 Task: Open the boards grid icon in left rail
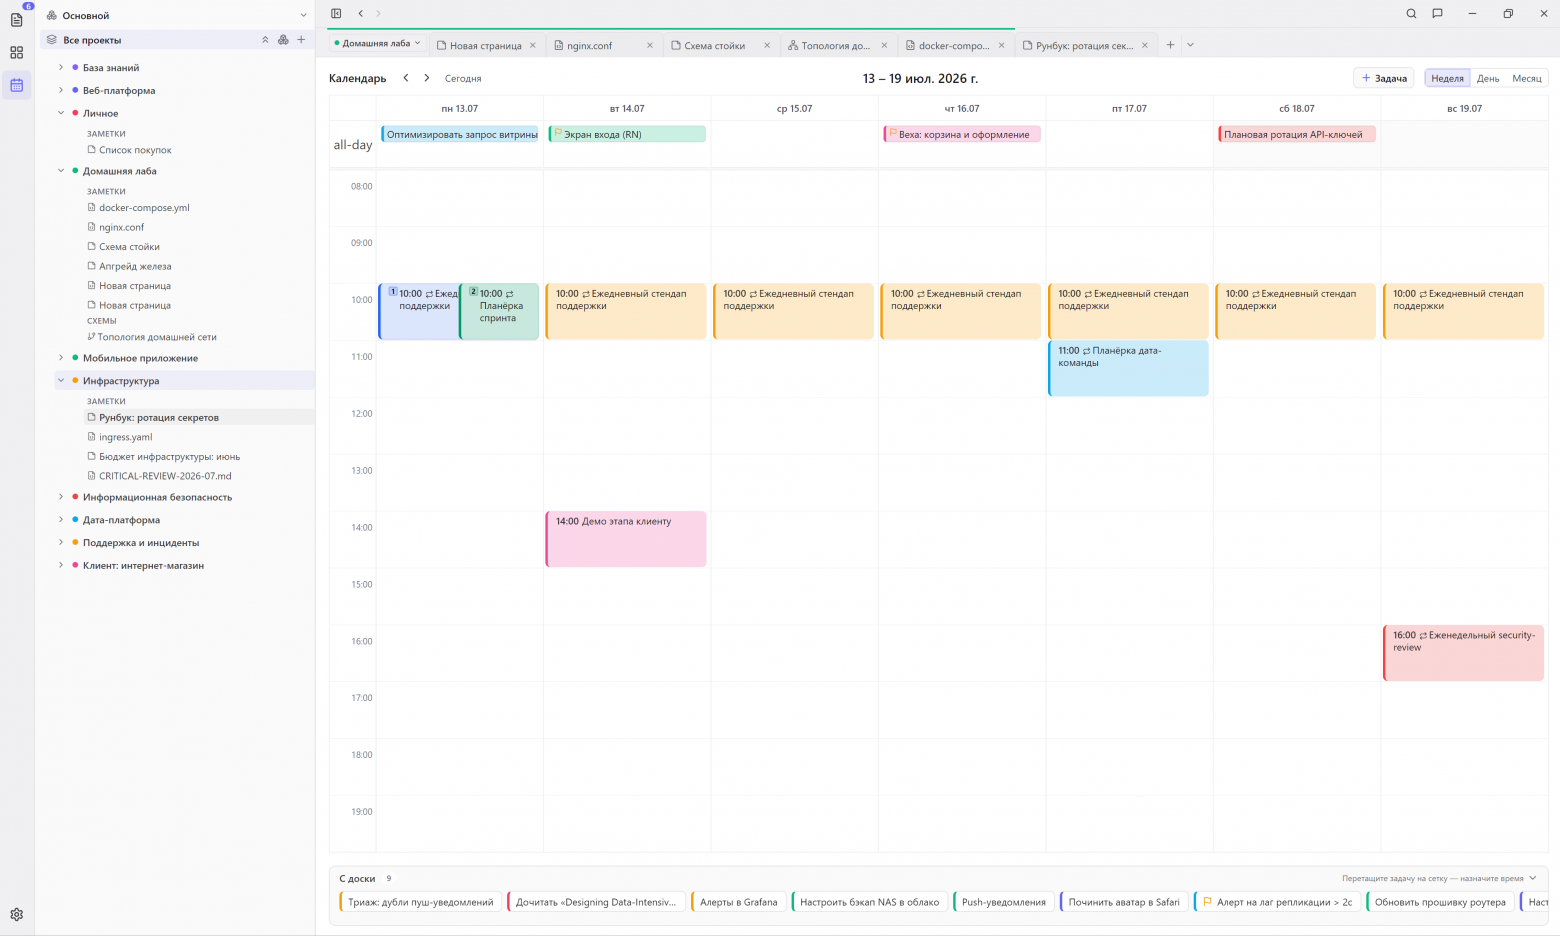tap(16, 52)
